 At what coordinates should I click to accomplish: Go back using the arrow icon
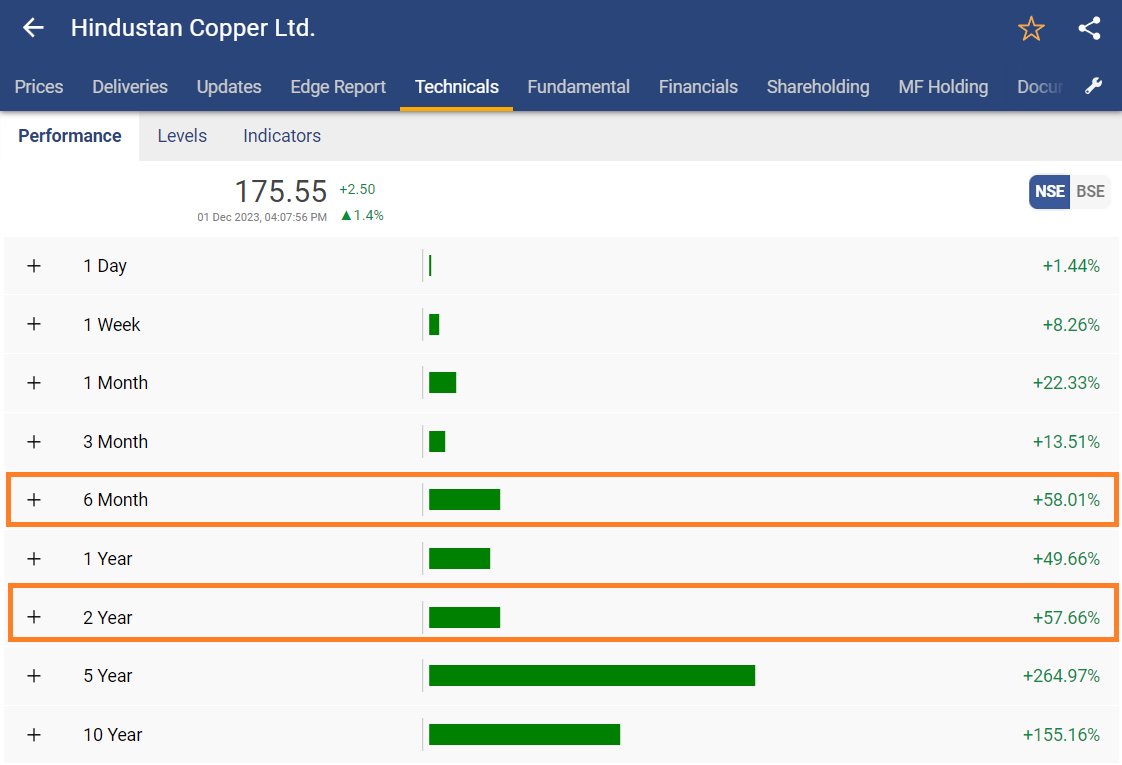[x=33, y=28]
